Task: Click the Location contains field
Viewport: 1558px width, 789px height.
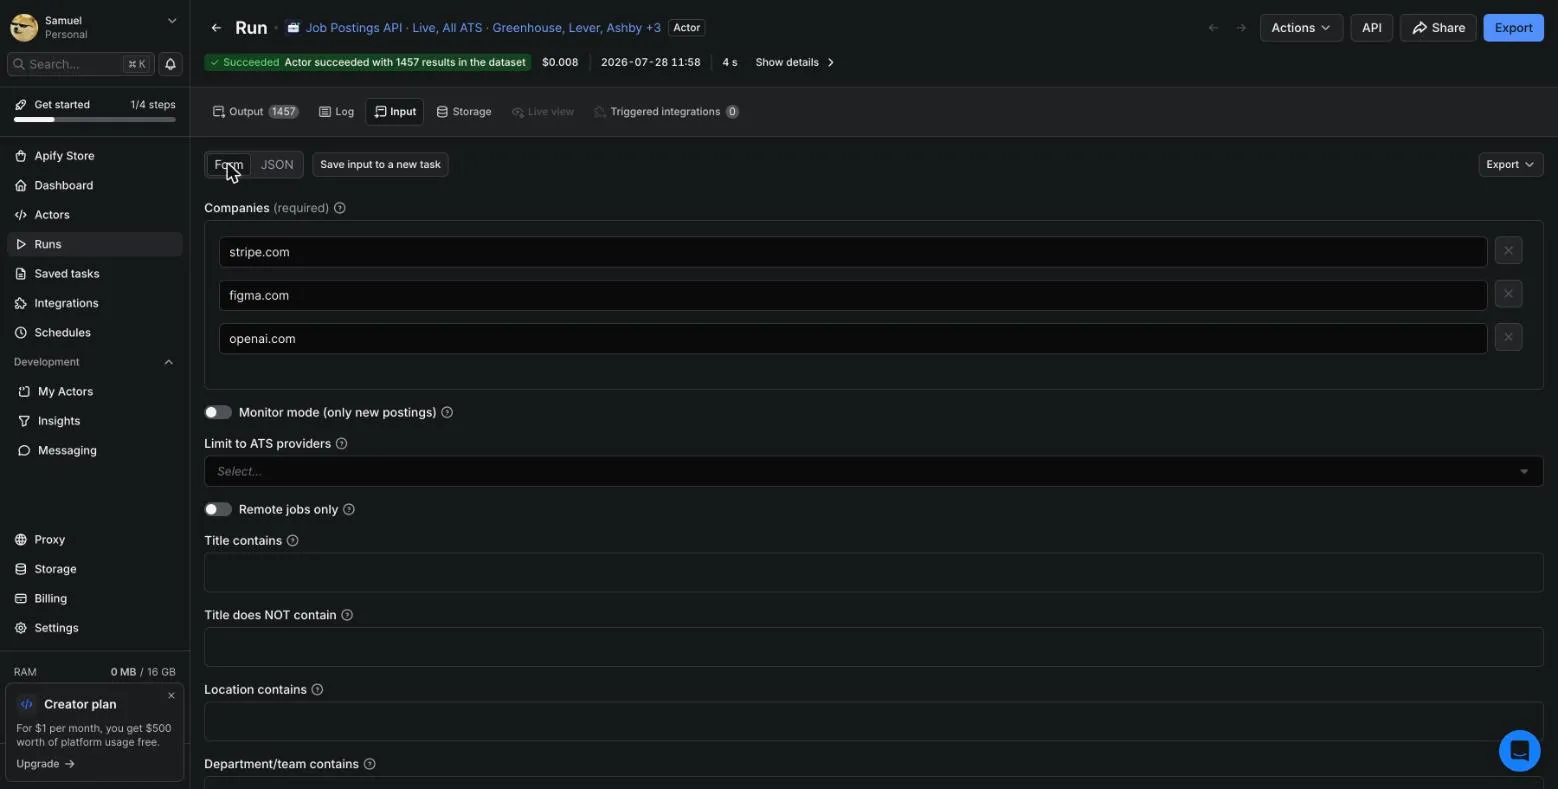Action: pos(873,721)
